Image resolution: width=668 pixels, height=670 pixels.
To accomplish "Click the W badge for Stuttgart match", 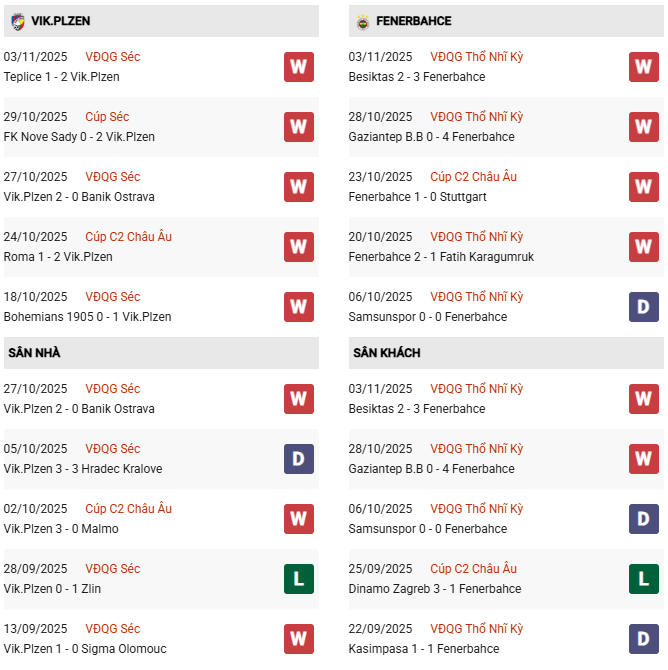I will tap(643, 187).
